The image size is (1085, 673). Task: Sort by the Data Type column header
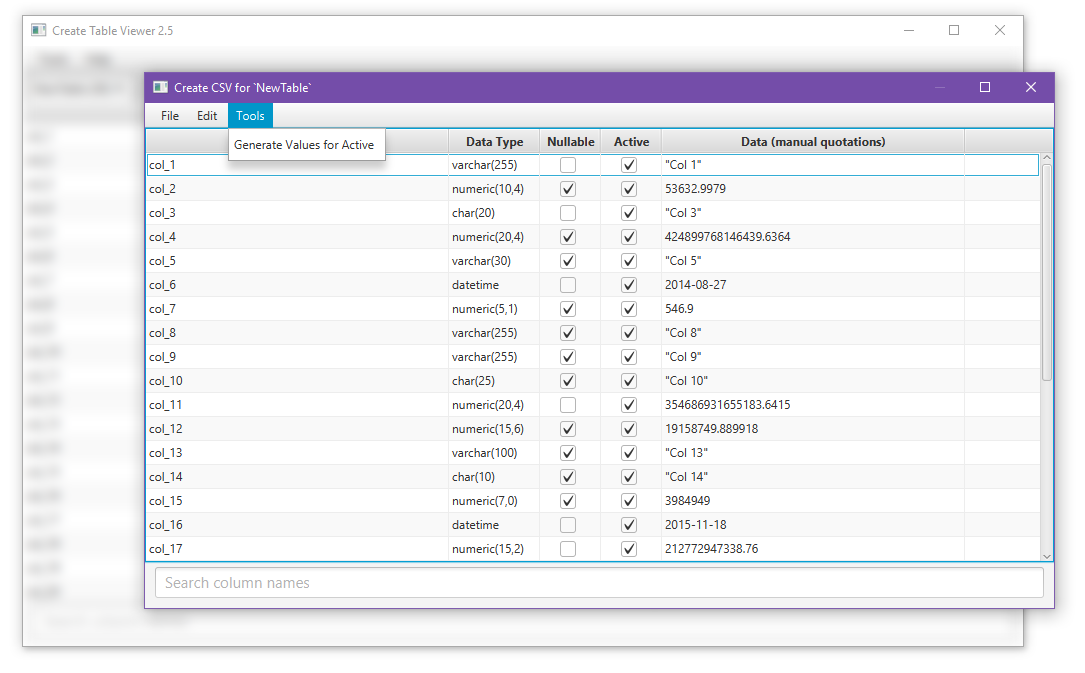point(494,142)
